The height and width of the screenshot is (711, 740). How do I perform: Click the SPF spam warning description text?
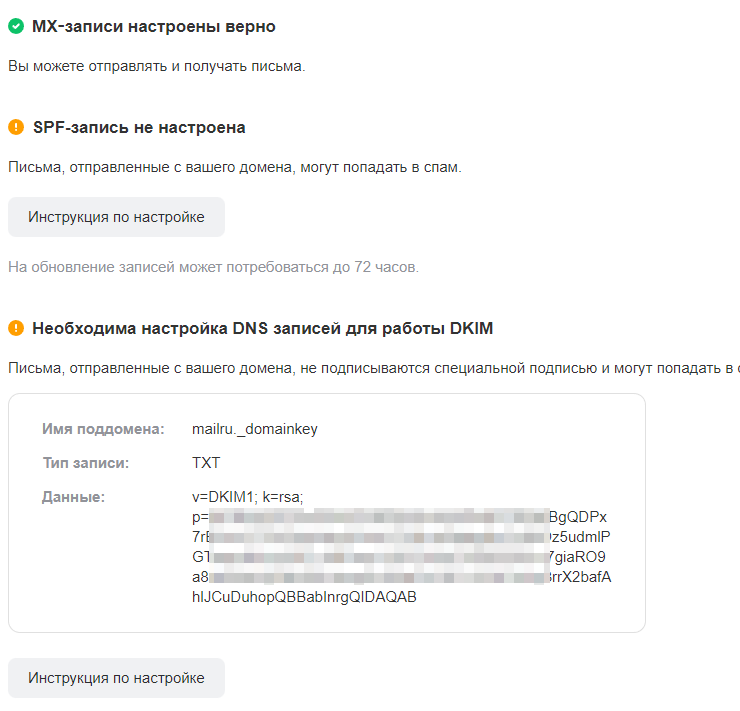[234, 167]
